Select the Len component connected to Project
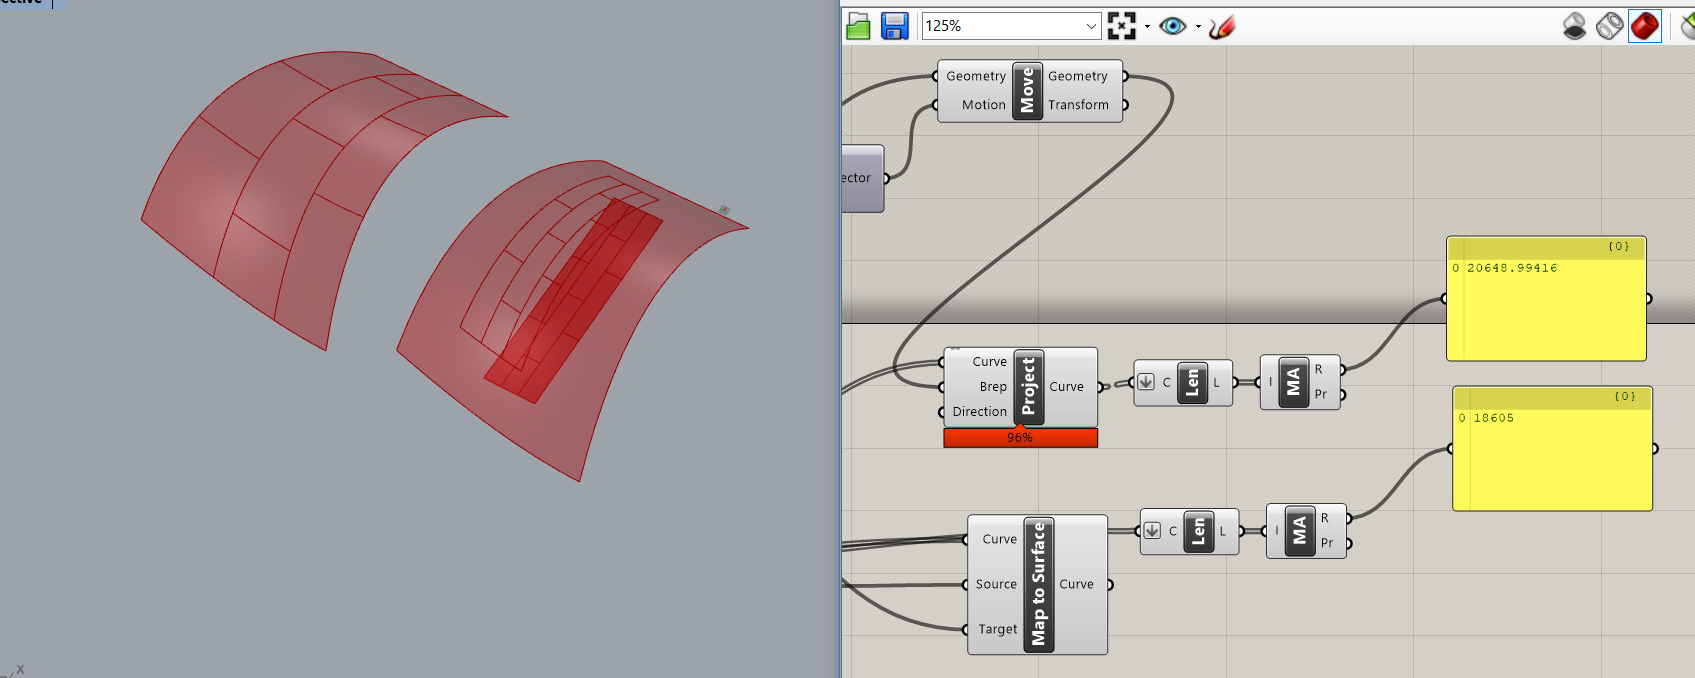The height and width of the screenshot is (678, 1695). (x=1191, y=383)
